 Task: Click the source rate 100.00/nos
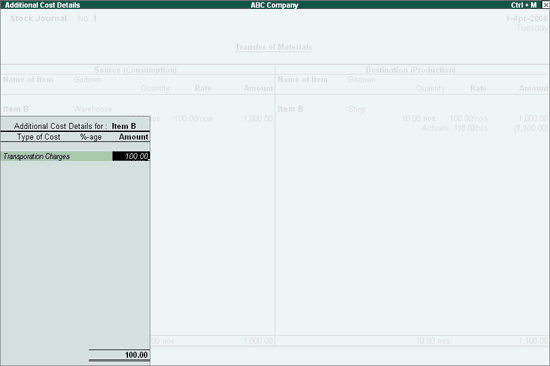(193, 118)
